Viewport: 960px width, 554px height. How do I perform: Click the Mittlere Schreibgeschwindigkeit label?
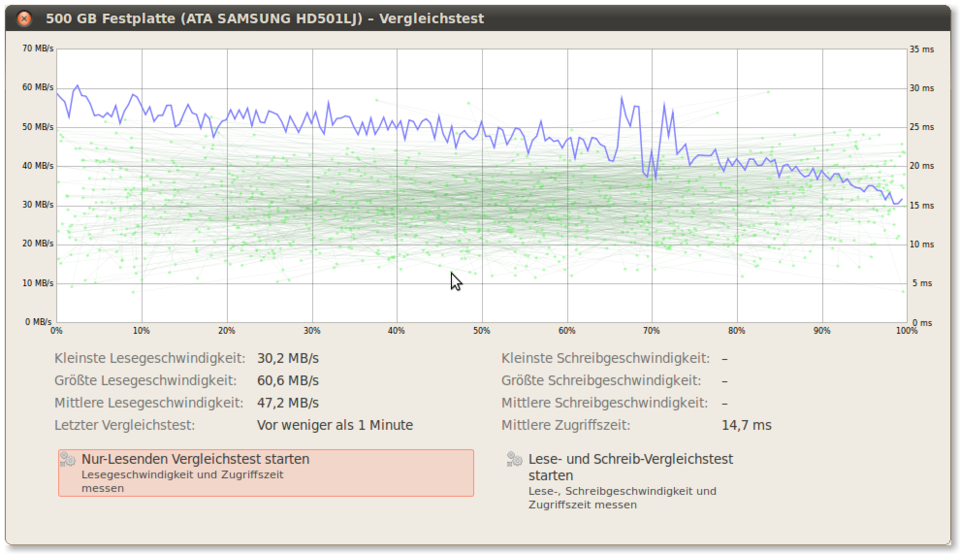604,403
